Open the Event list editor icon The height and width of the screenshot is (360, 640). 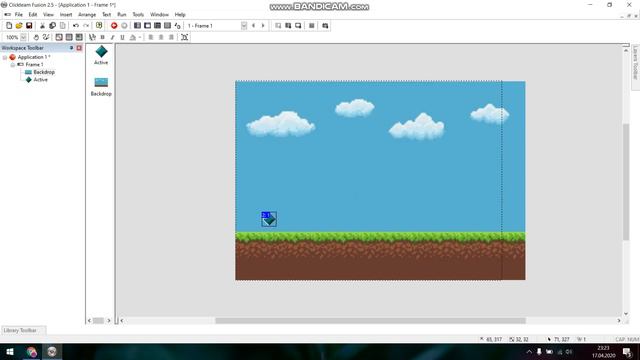pos(167,25)
